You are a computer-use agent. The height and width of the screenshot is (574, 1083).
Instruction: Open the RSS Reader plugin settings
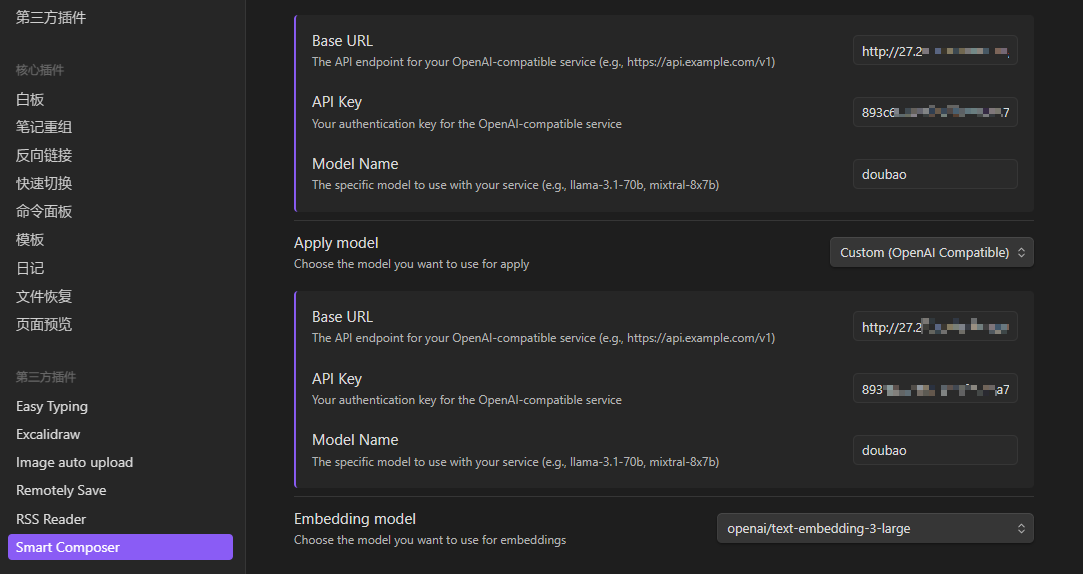[x=51, y=519]
